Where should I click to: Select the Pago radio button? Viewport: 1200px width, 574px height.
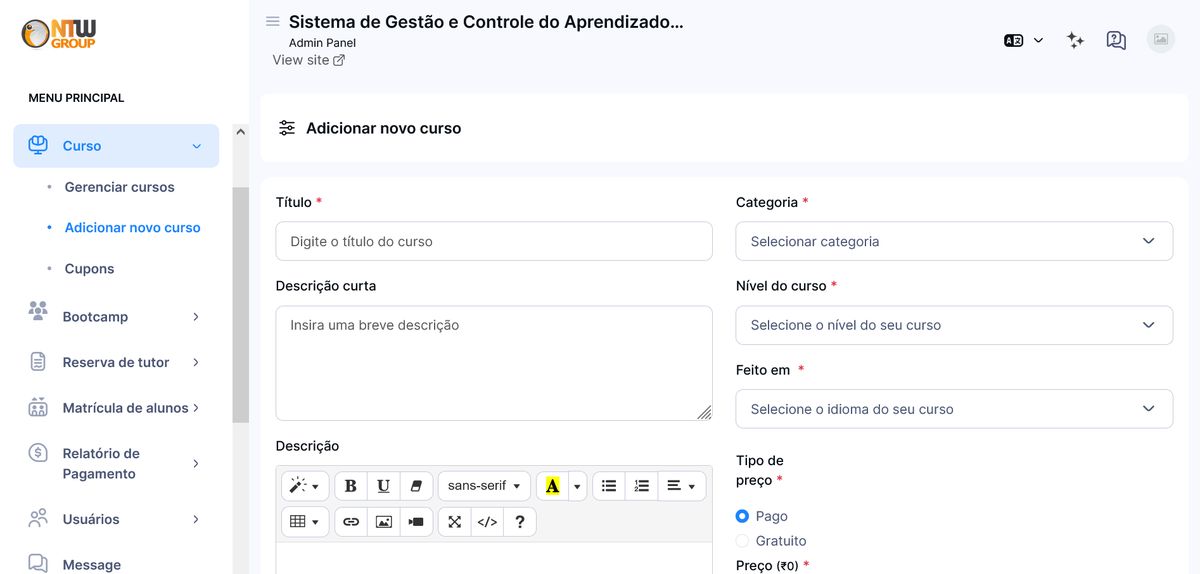tap(742, 516)
